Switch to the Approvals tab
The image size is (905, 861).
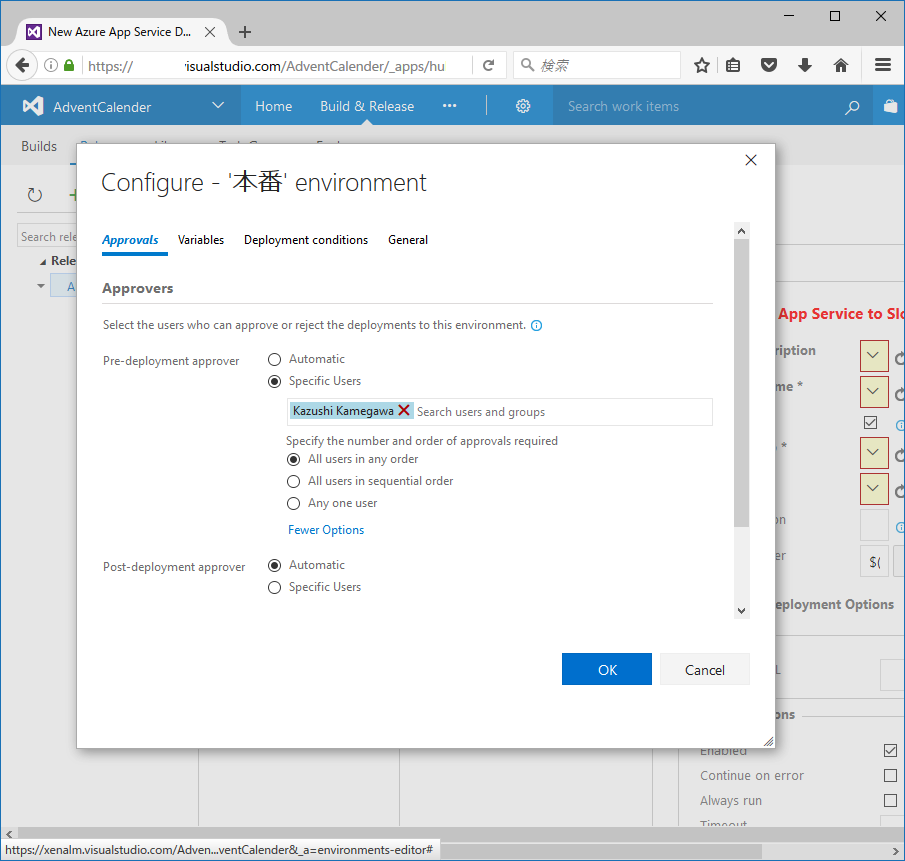click(130, 240)
